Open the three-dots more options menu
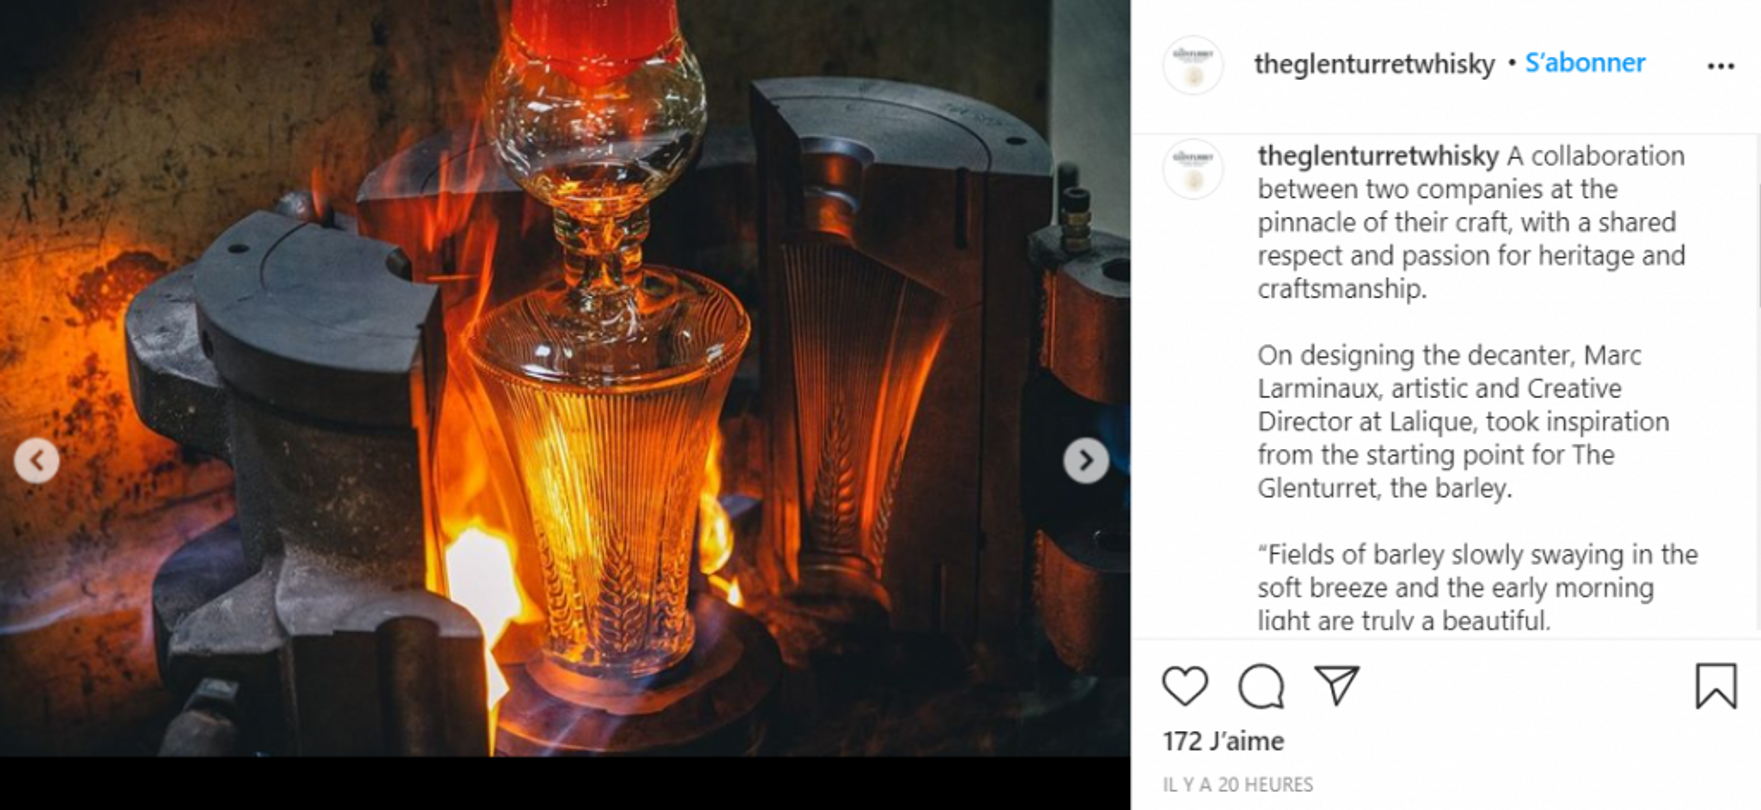1761x810 pixels. (x=1721, y=66)
